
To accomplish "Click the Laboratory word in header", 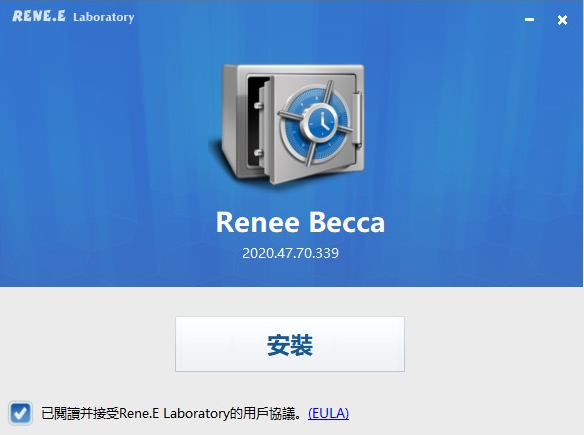I will coord(104,17).
